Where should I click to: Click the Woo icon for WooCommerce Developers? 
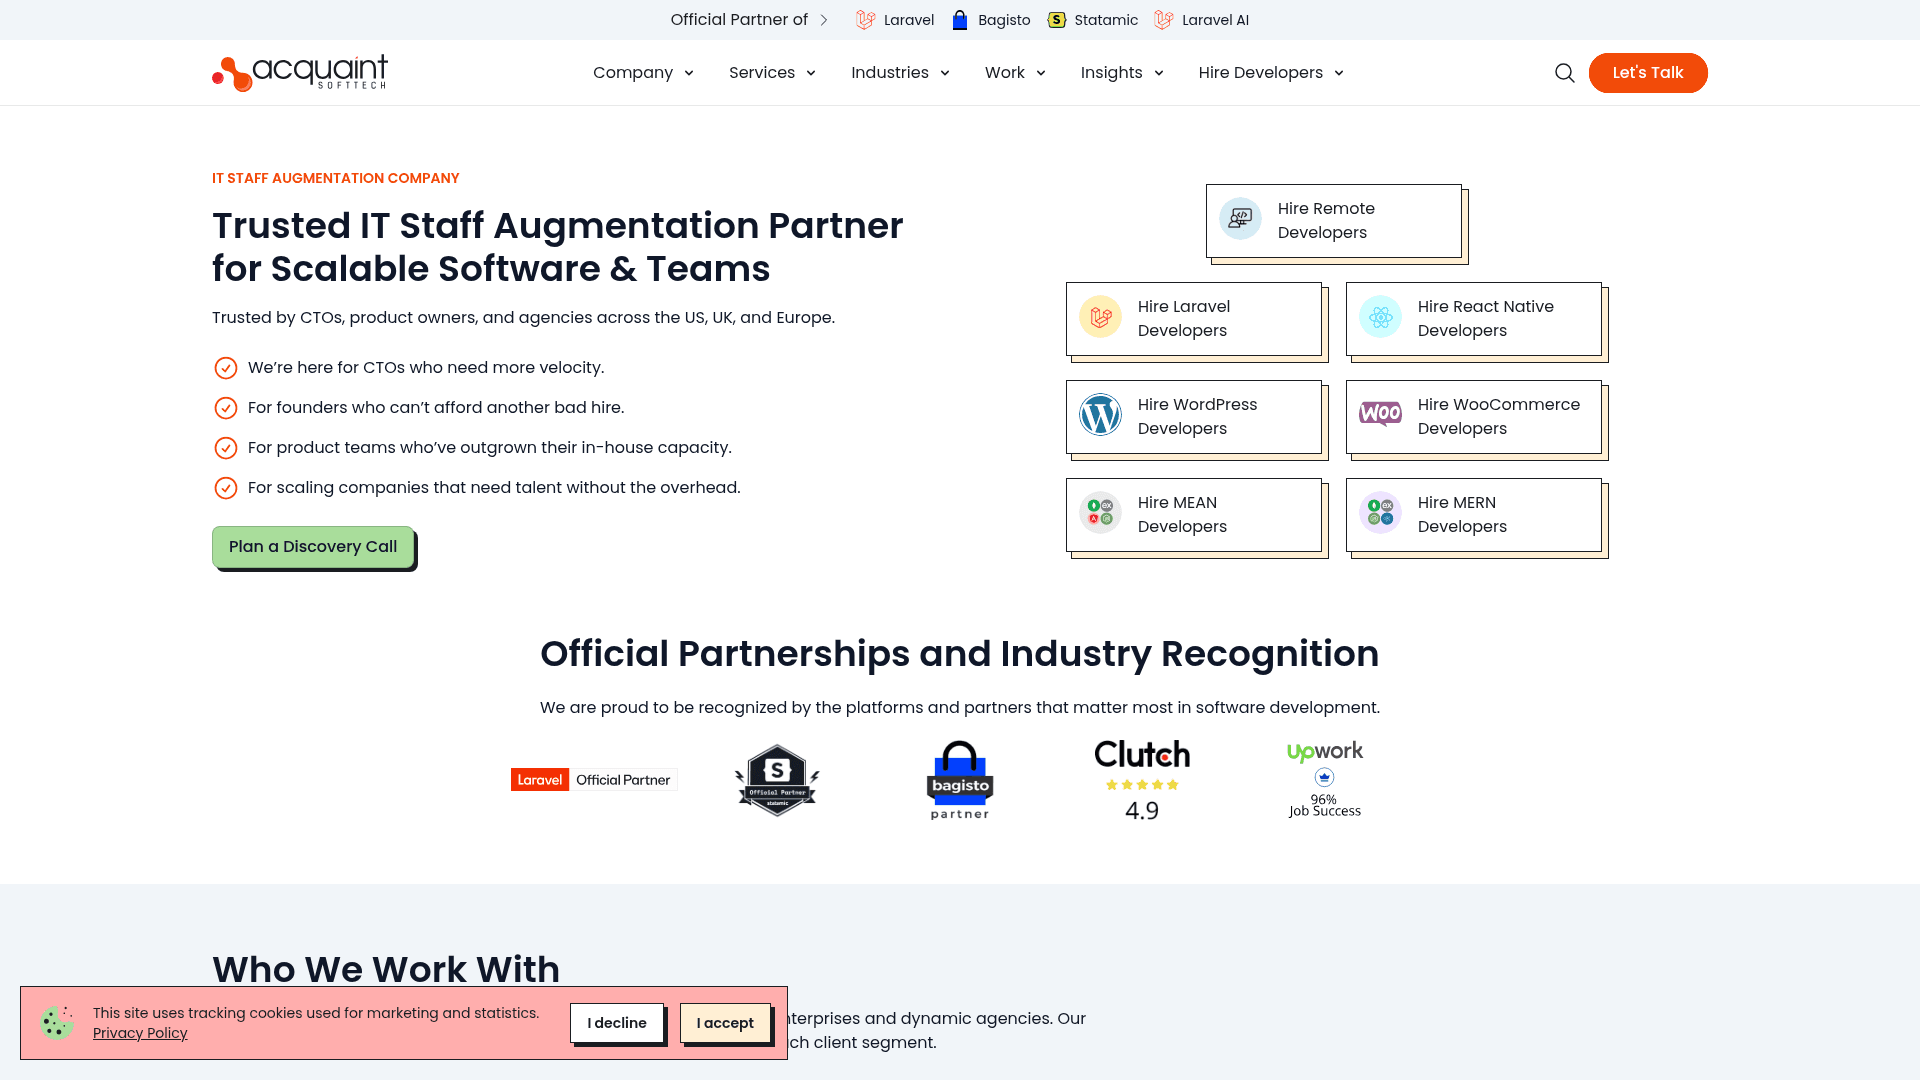pos(1380,414)
